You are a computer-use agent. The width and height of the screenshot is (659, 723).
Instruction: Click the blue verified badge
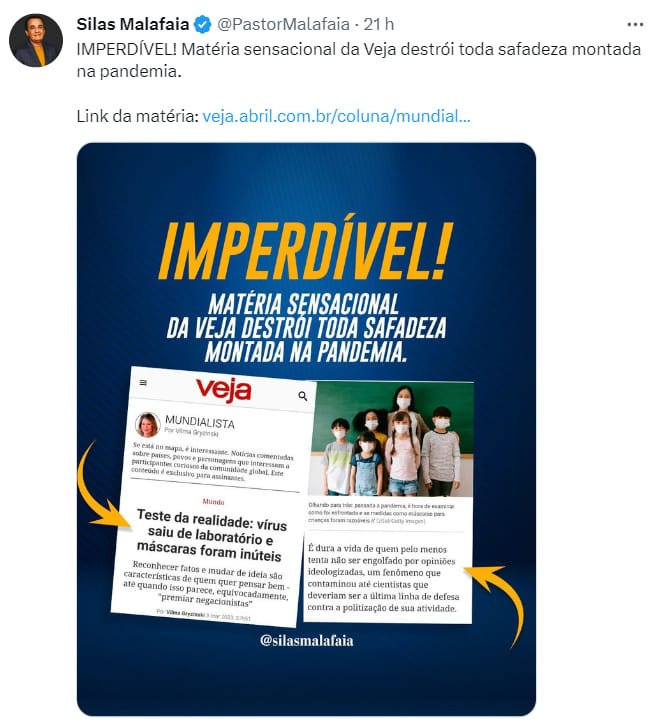click(202, 24)
